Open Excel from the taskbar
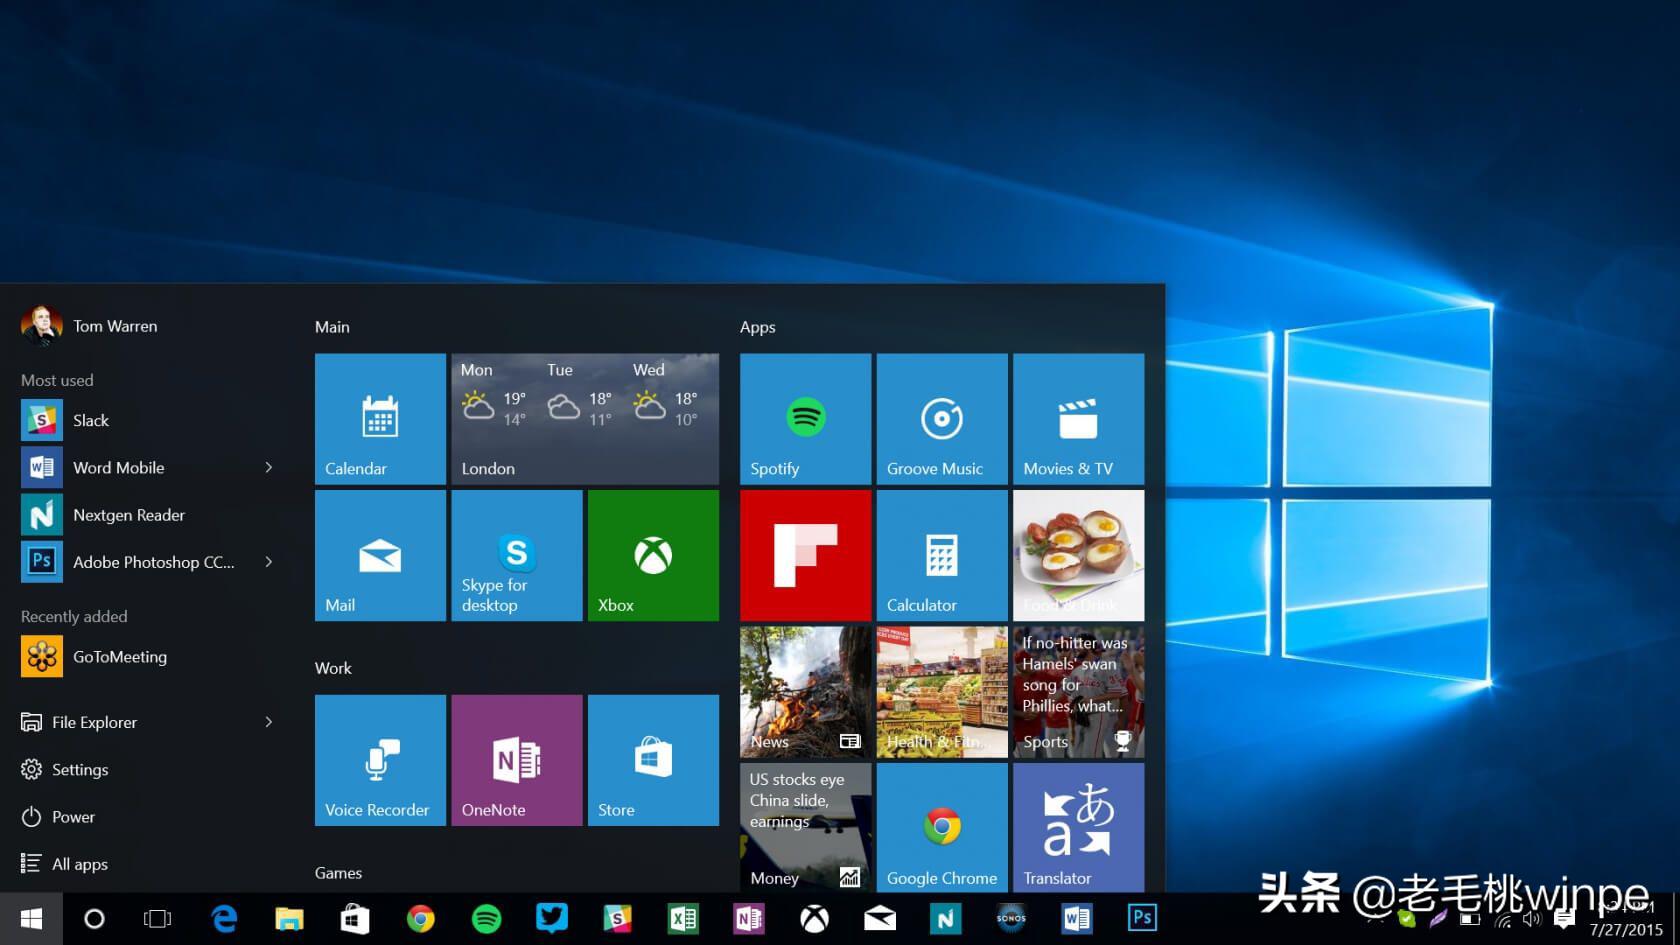The image size is (1680, 945). pyautogui.click(x=684, y=918)
